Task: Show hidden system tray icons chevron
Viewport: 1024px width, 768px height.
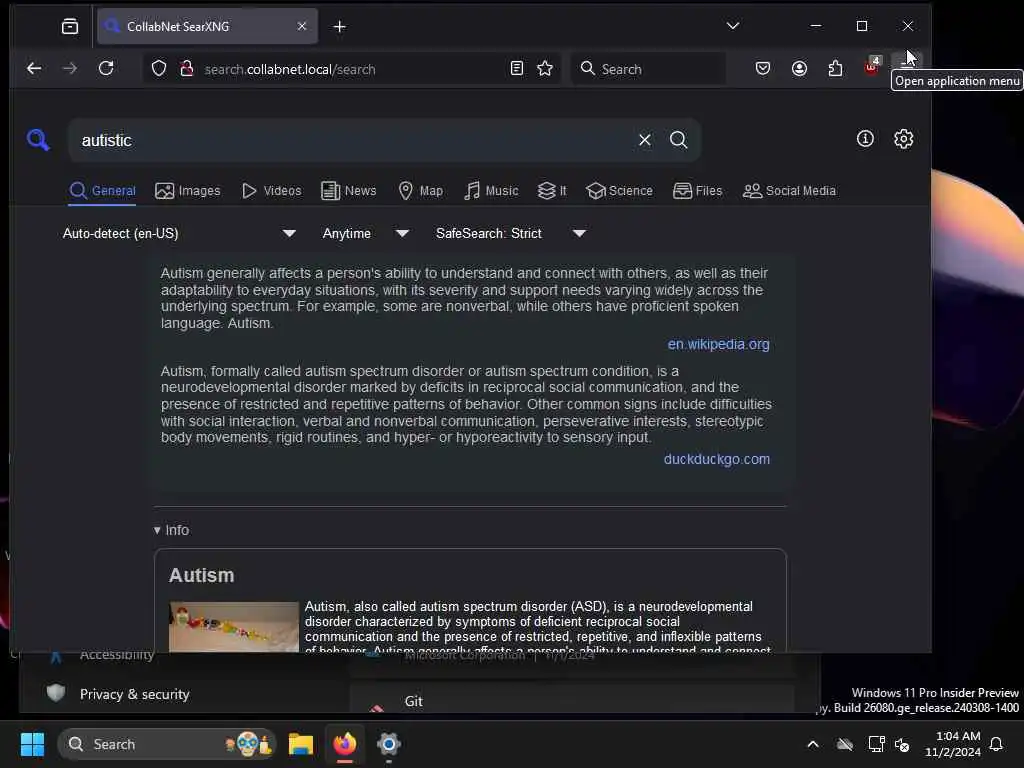Action: pyautogui.click(x=812, y=744)
